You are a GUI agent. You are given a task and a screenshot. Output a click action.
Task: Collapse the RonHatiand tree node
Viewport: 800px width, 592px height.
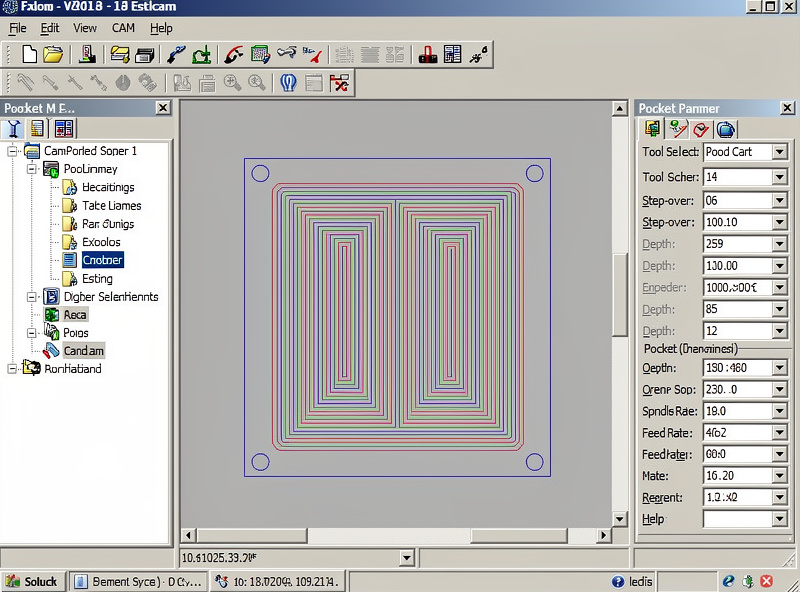coord(12,368)
